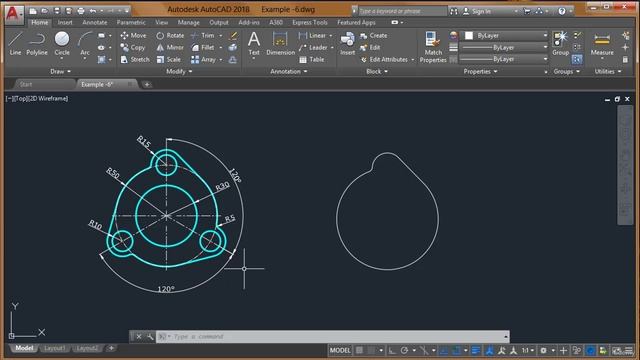Expand the Modify panel
640x360 pixels.
(x=179, y=71)
